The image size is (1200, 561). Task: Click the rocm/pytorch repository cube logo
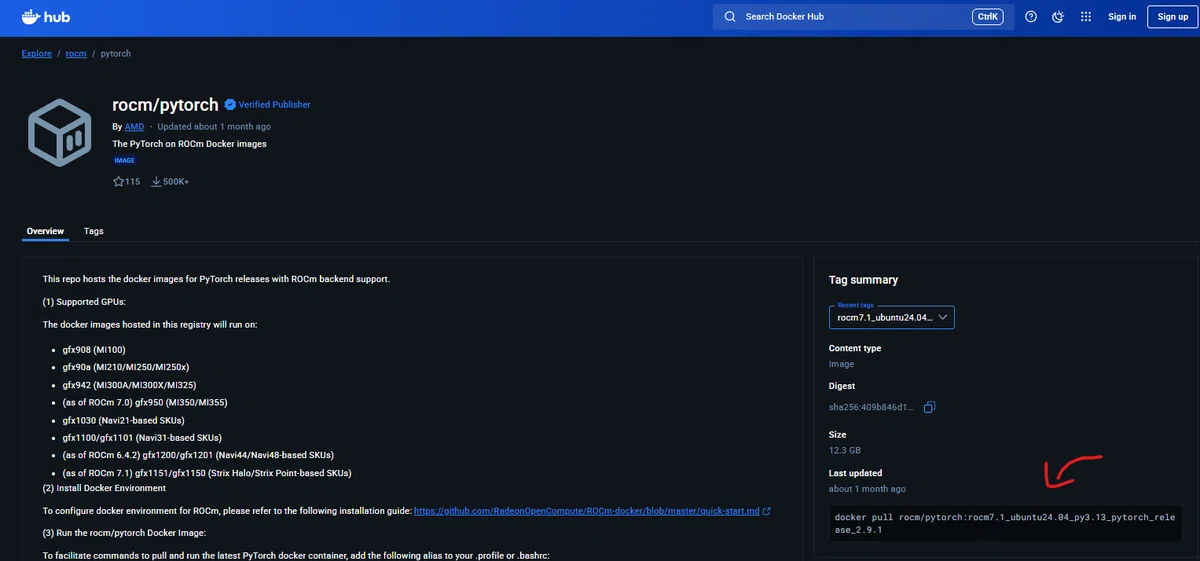tap(60, 133)
